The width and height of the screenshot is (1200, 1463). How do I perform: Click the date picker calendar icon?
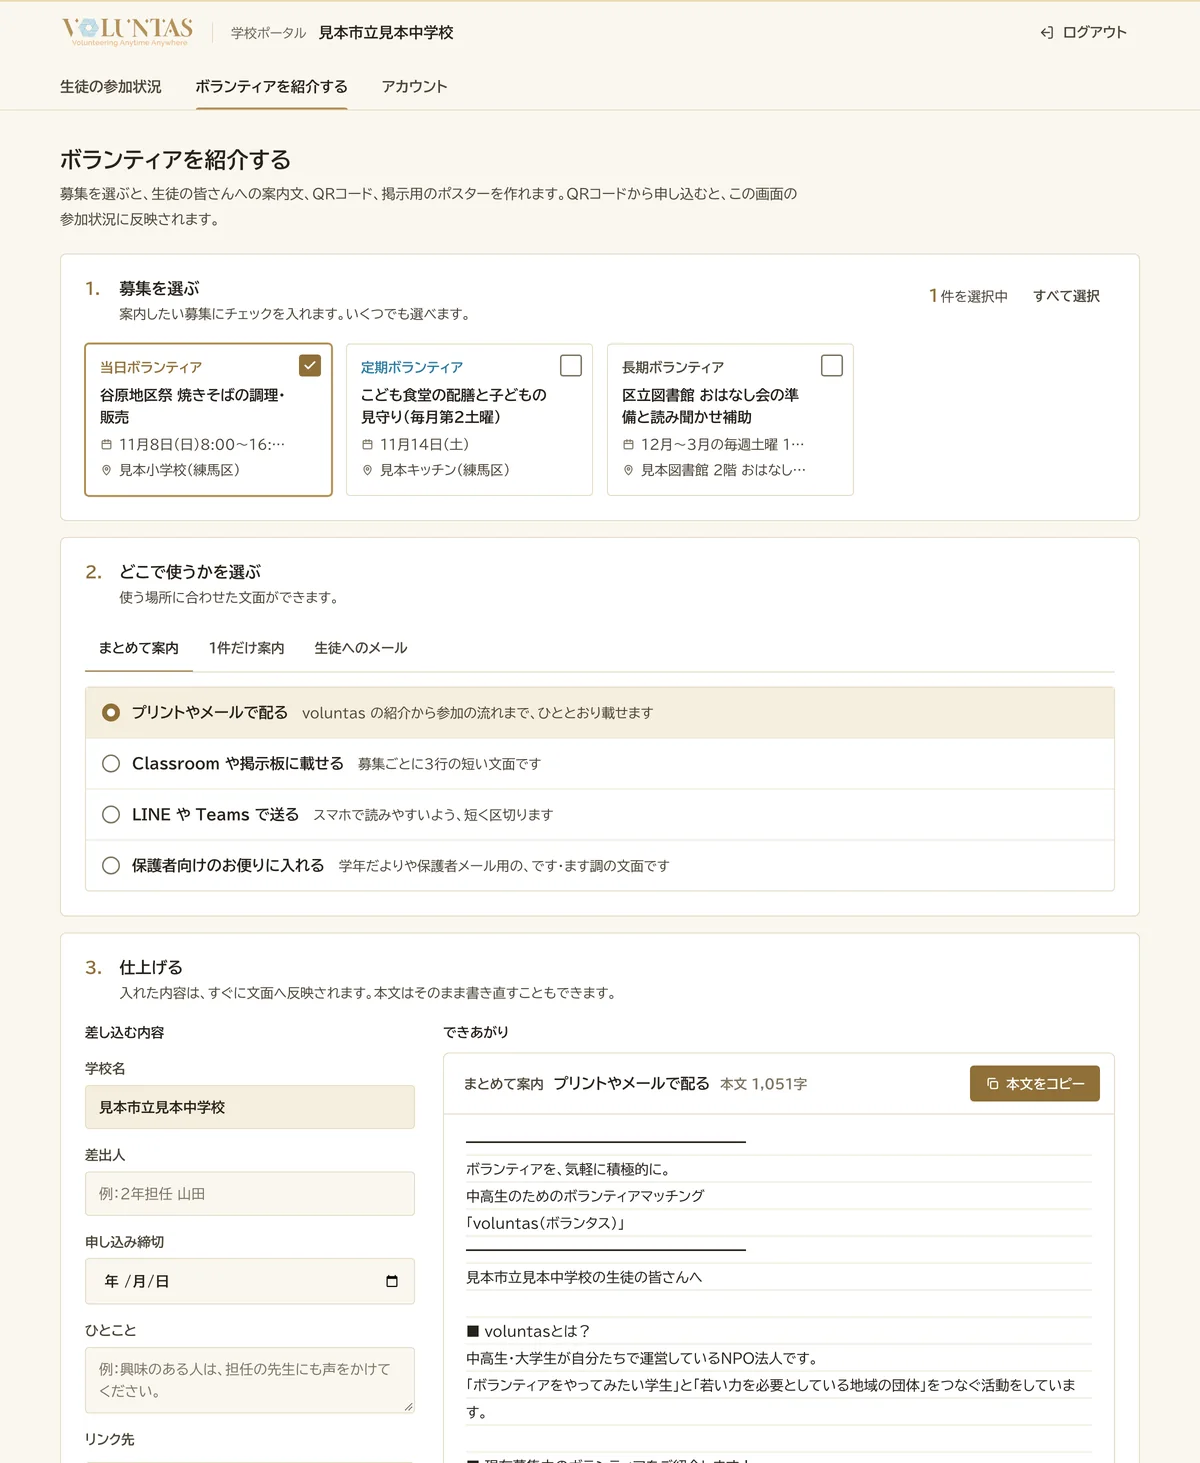pyautogui.click(x=392, y=1281)
